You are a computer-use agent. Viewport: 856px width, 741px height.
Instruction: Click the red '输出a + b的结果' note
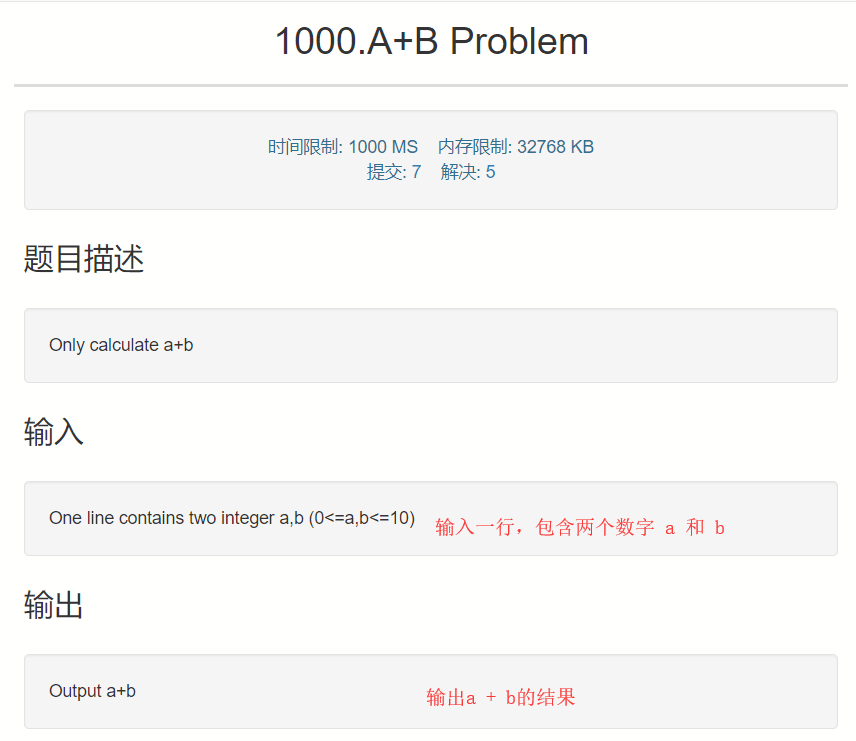click(x=501, y=697)
